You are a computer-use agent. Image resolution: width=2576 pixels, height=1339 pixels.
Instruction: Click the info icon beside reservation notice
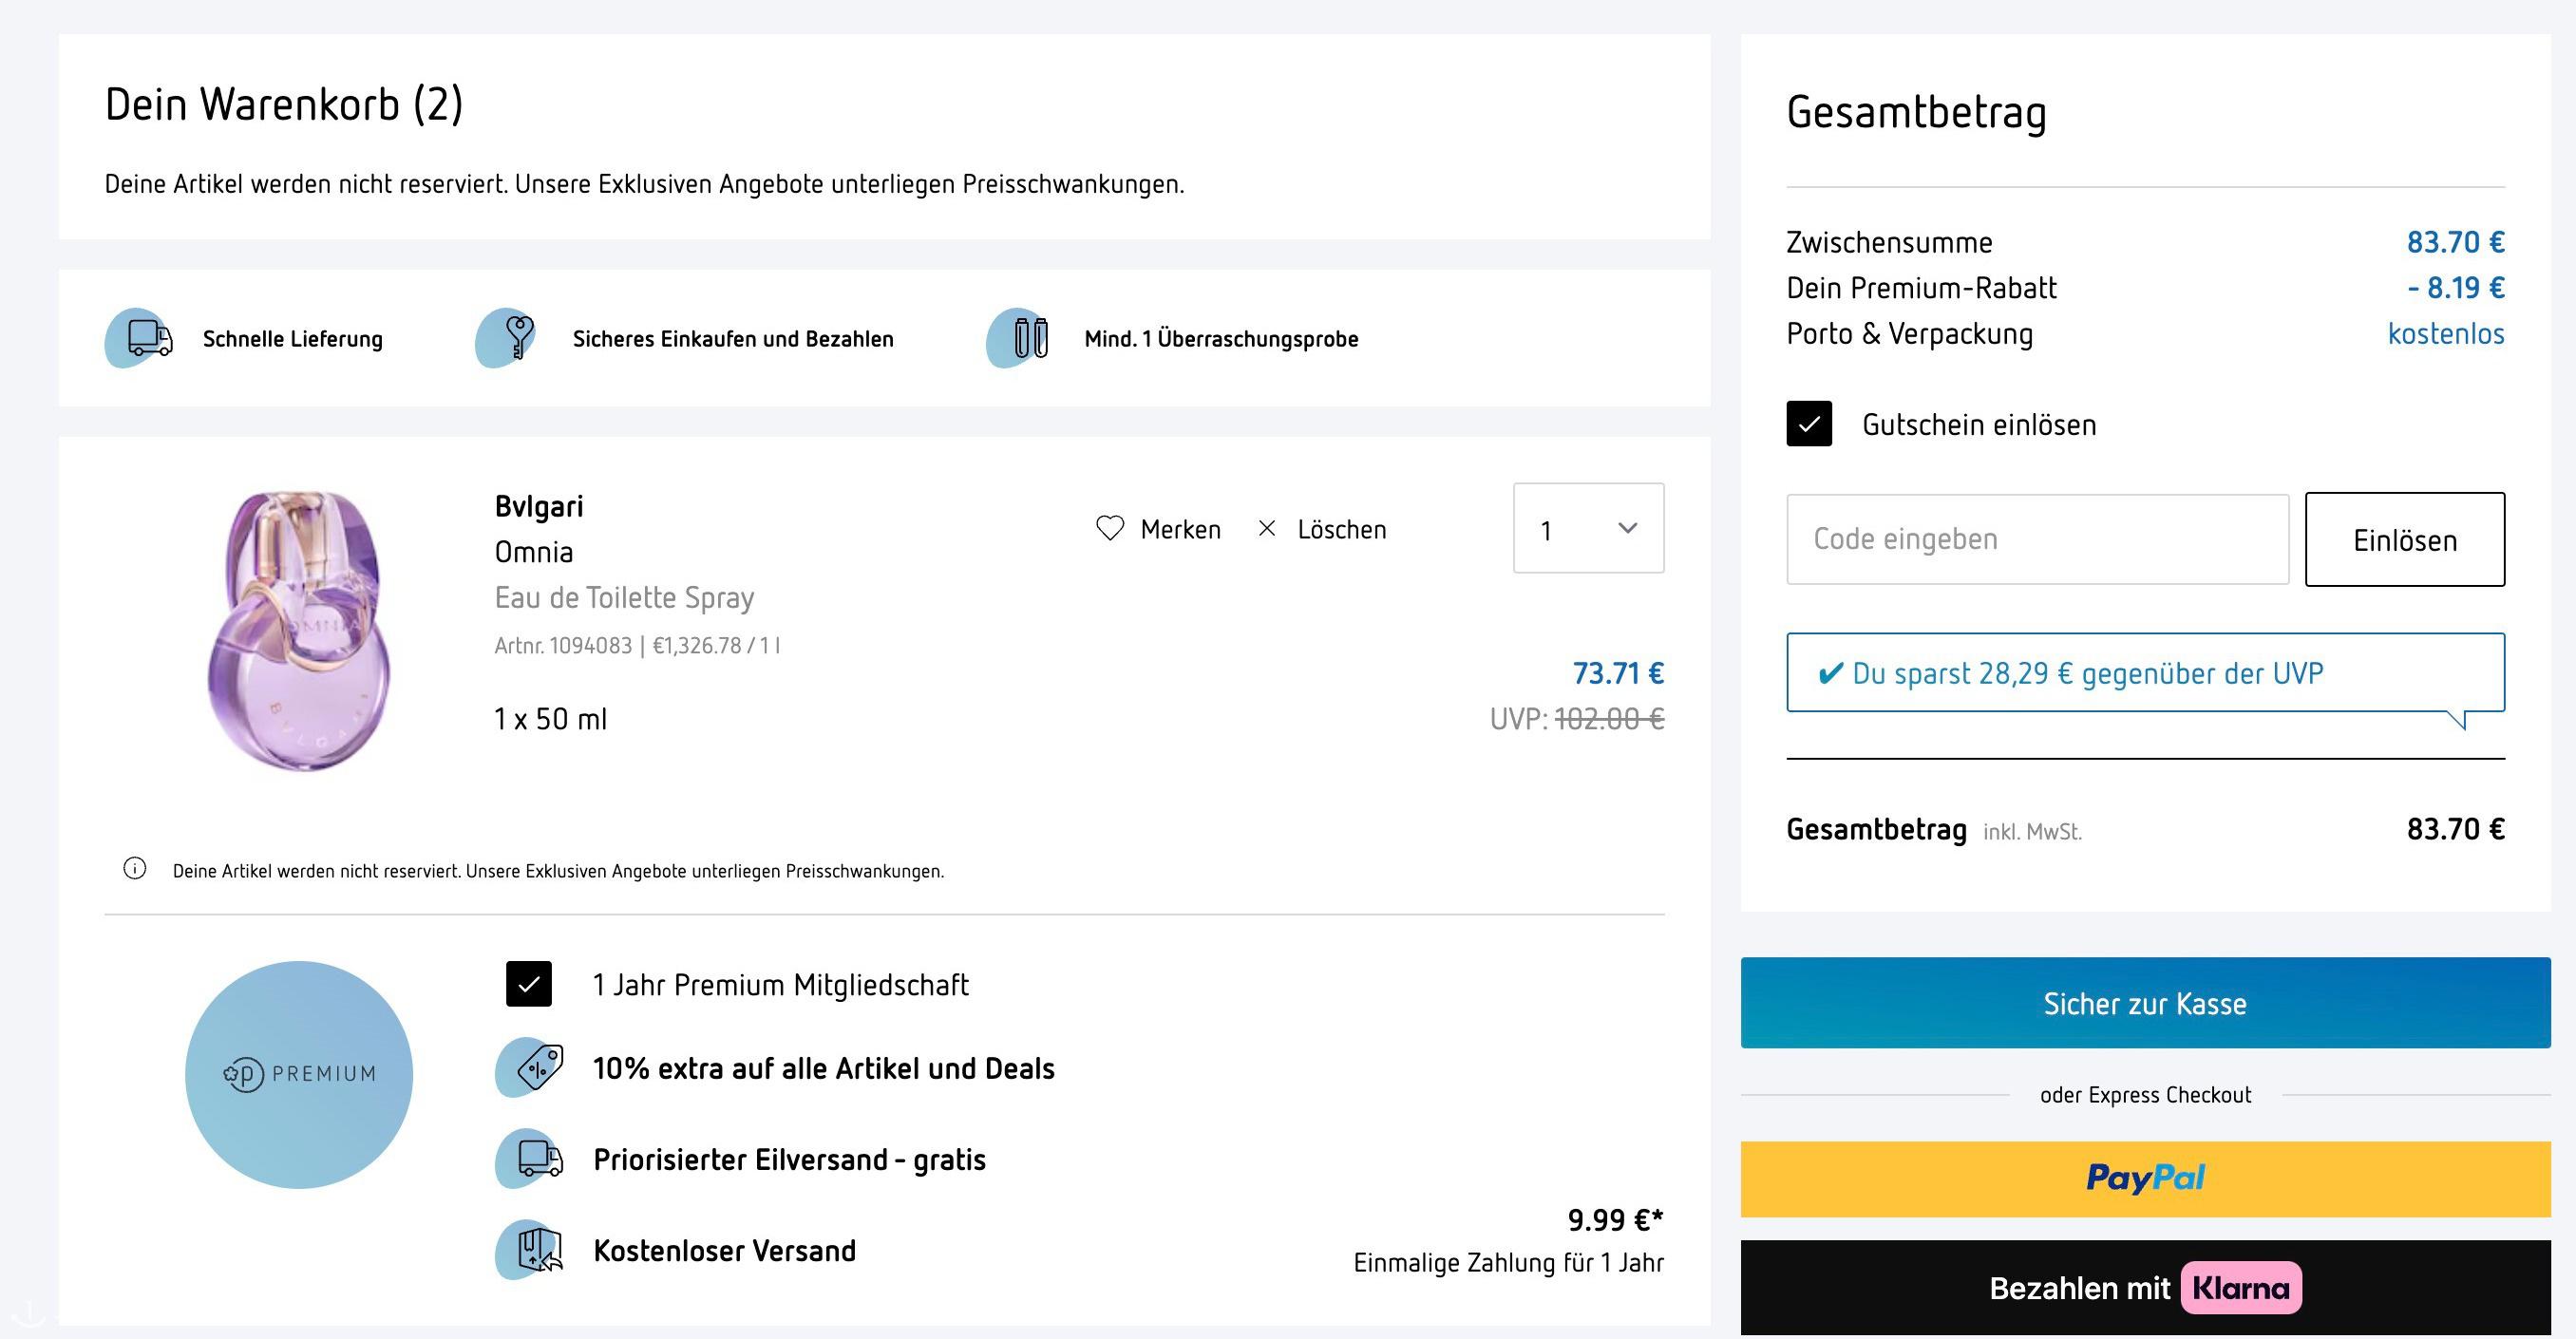click(x=134, y=869)
